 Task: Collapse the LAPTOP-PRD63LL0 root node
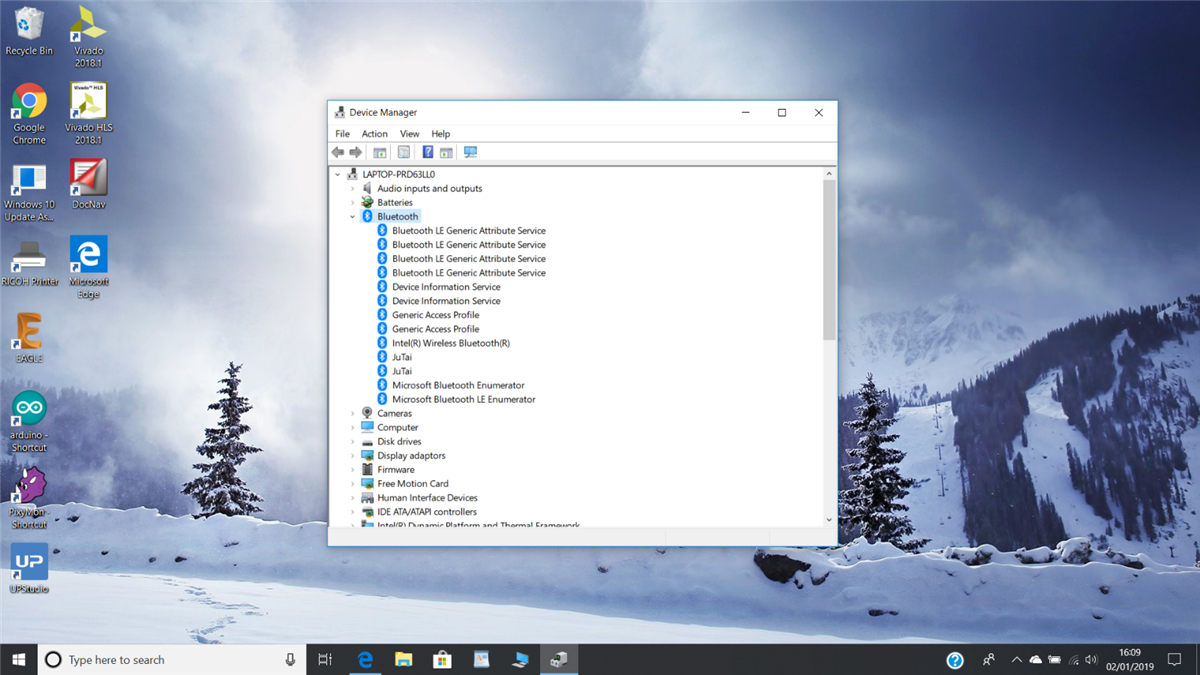click(x=338, y=175)
